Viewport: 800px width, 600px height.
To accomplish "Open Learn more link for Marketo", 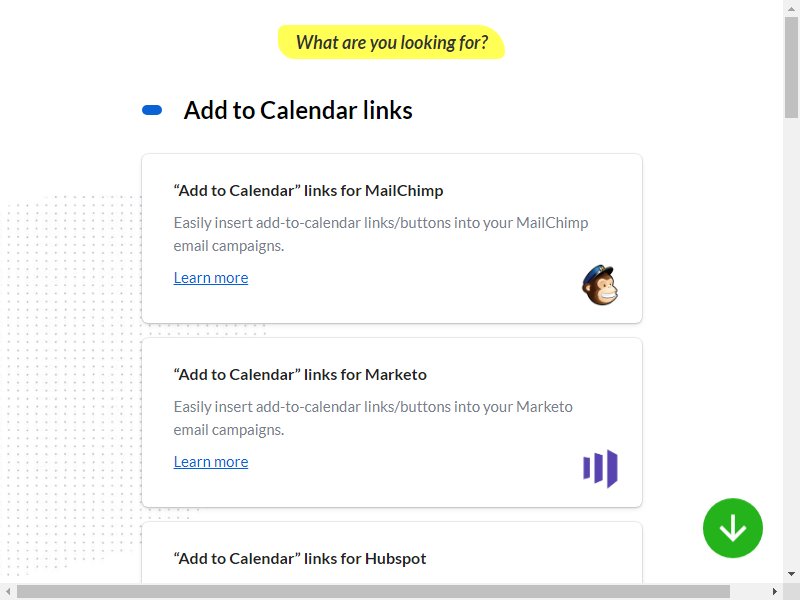I will point(211,462).
